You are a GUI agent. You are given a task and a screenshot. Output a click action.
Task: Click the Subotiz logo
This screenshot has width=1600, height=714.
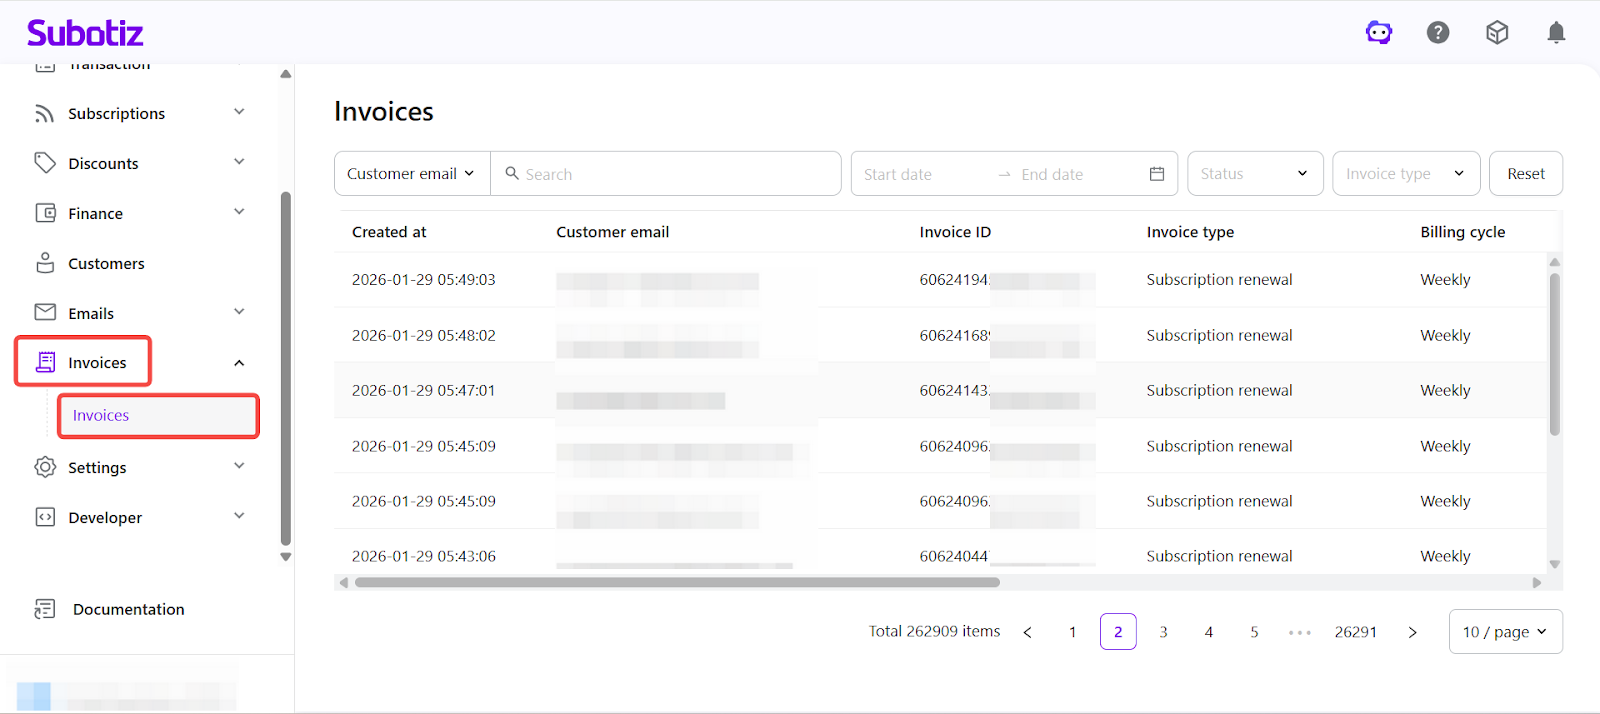tap(85, 33)
